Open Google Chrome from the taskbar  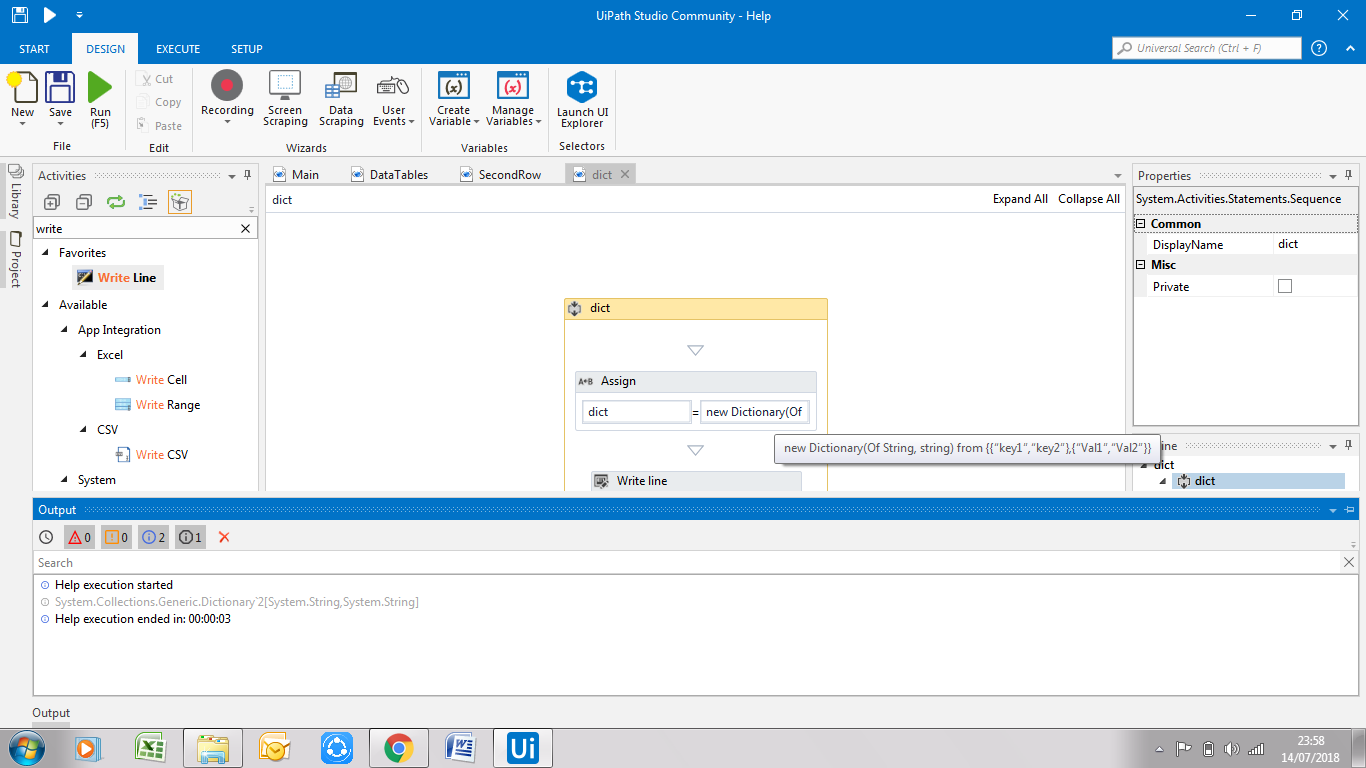(399, 748)
